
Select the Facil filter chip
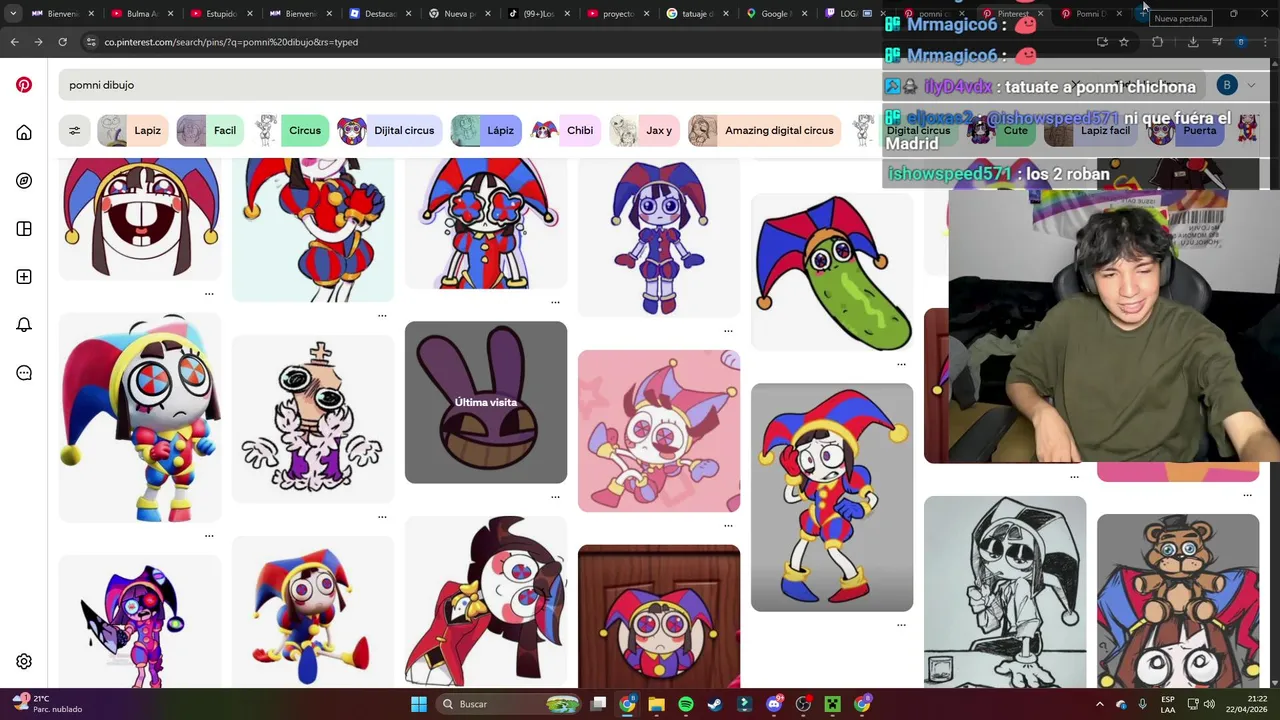[210, 130]
